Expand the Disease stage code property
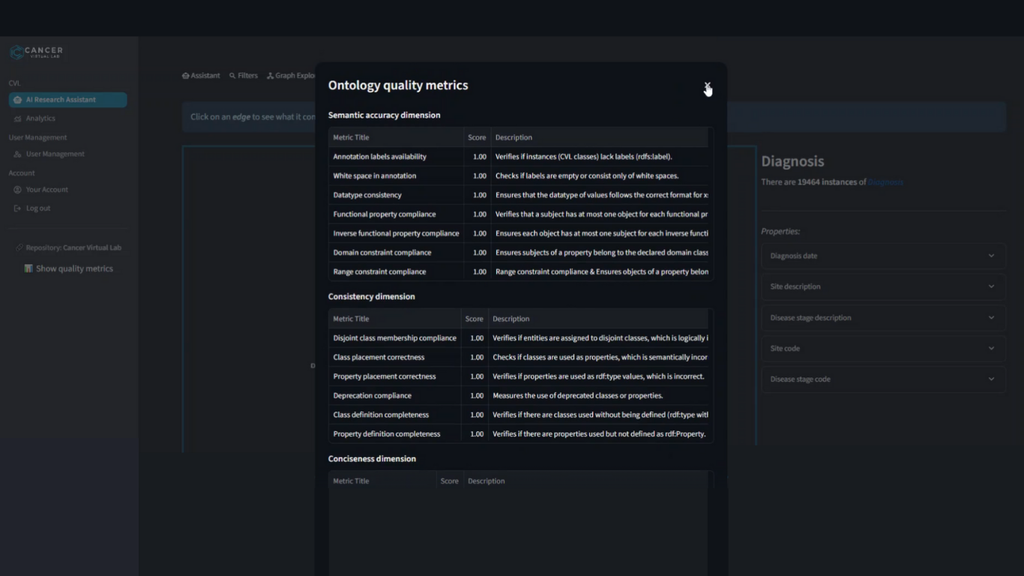This screenshot has width=1024, height=576. point(991,380)
